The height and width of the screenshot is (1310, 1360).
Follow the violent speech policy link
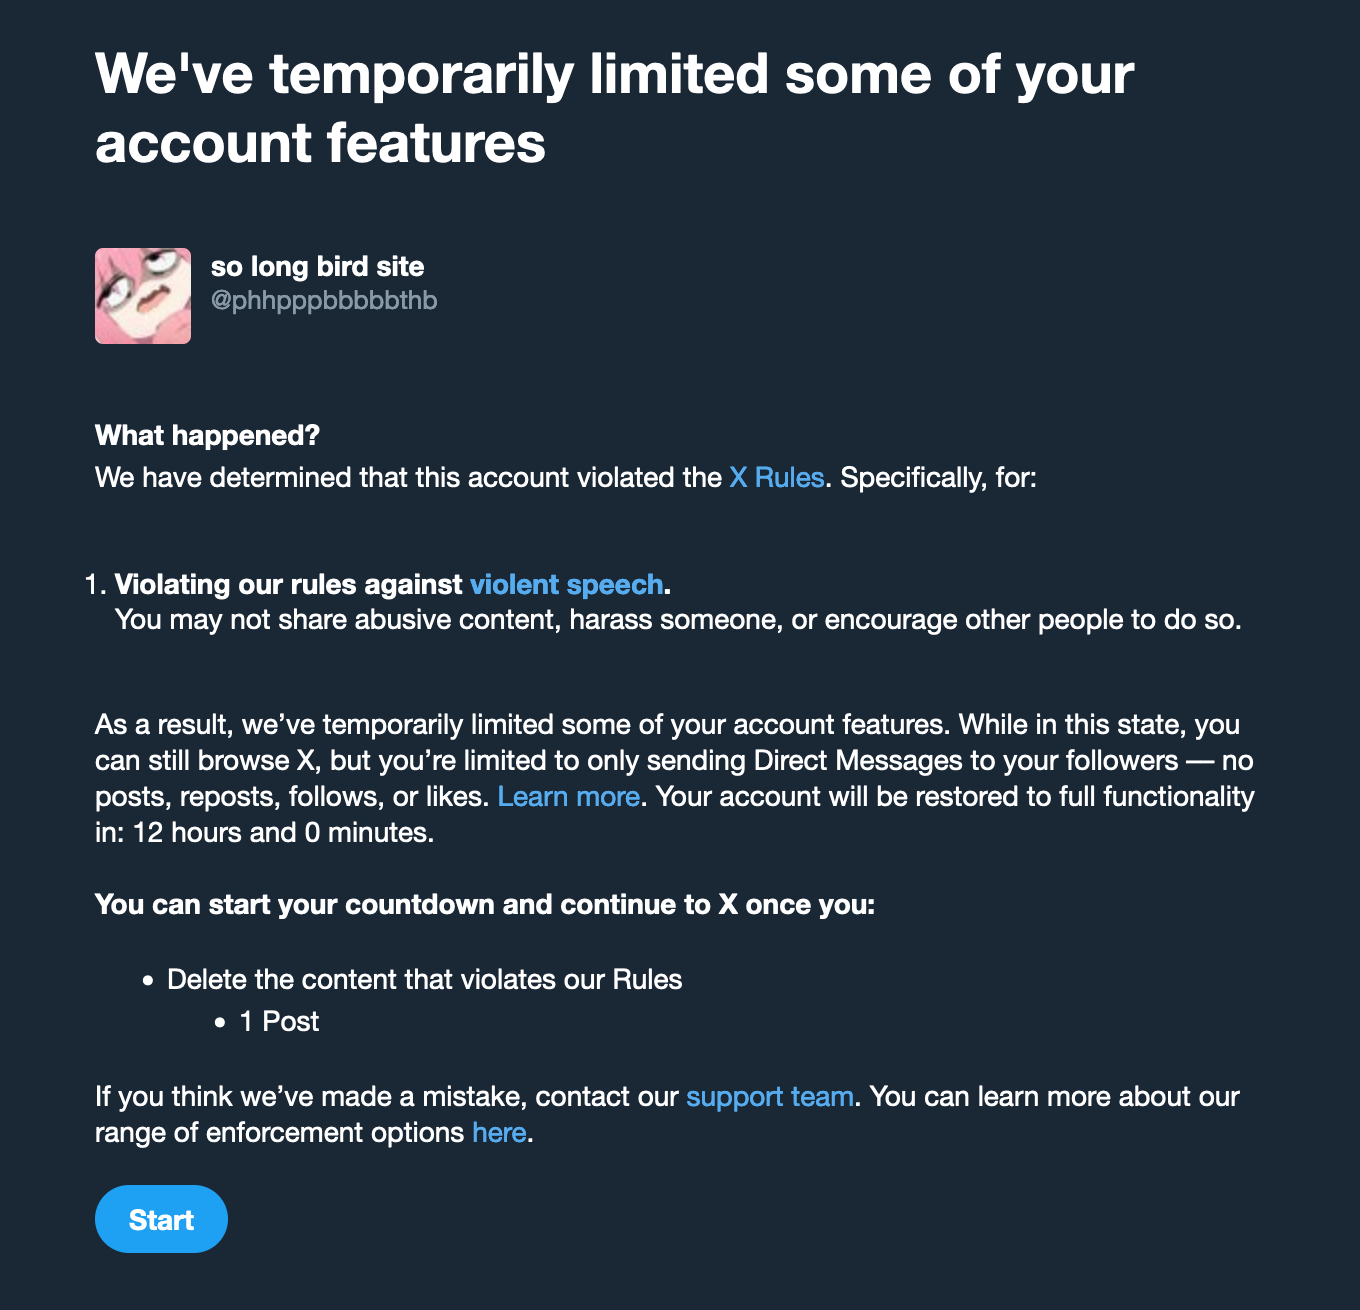coord(566,584)
